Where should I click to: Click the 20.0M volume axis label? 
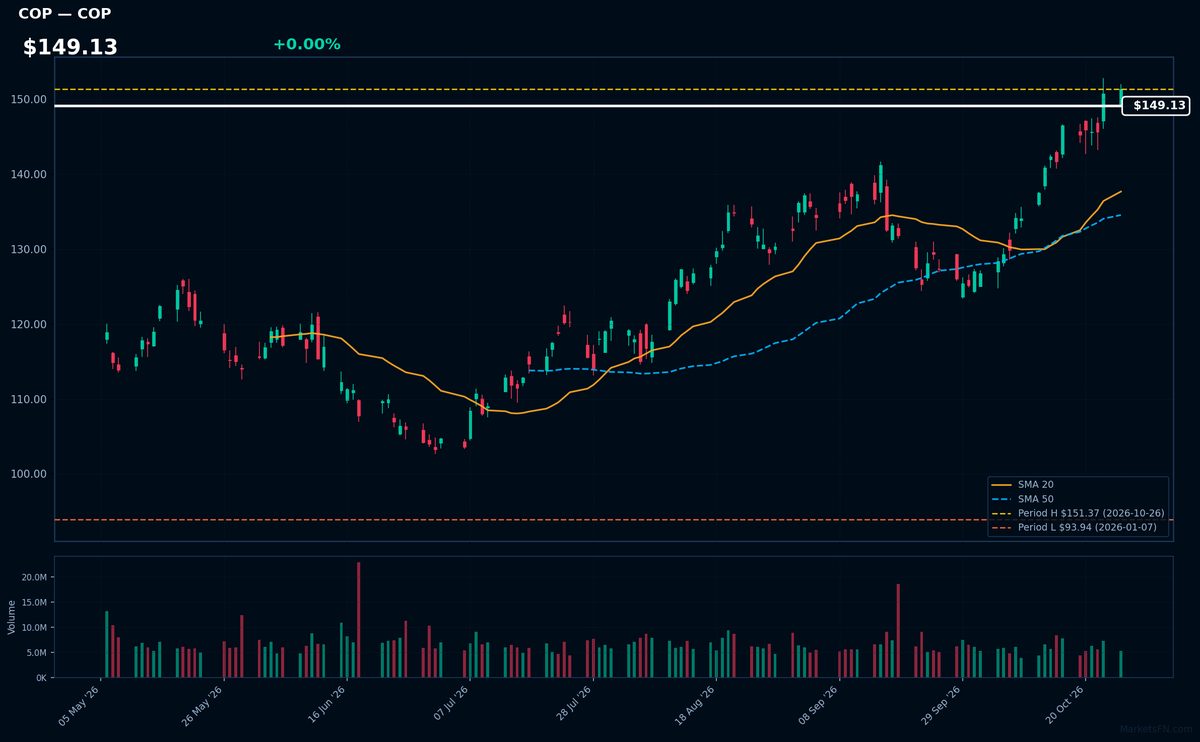(x=33, y=578)
